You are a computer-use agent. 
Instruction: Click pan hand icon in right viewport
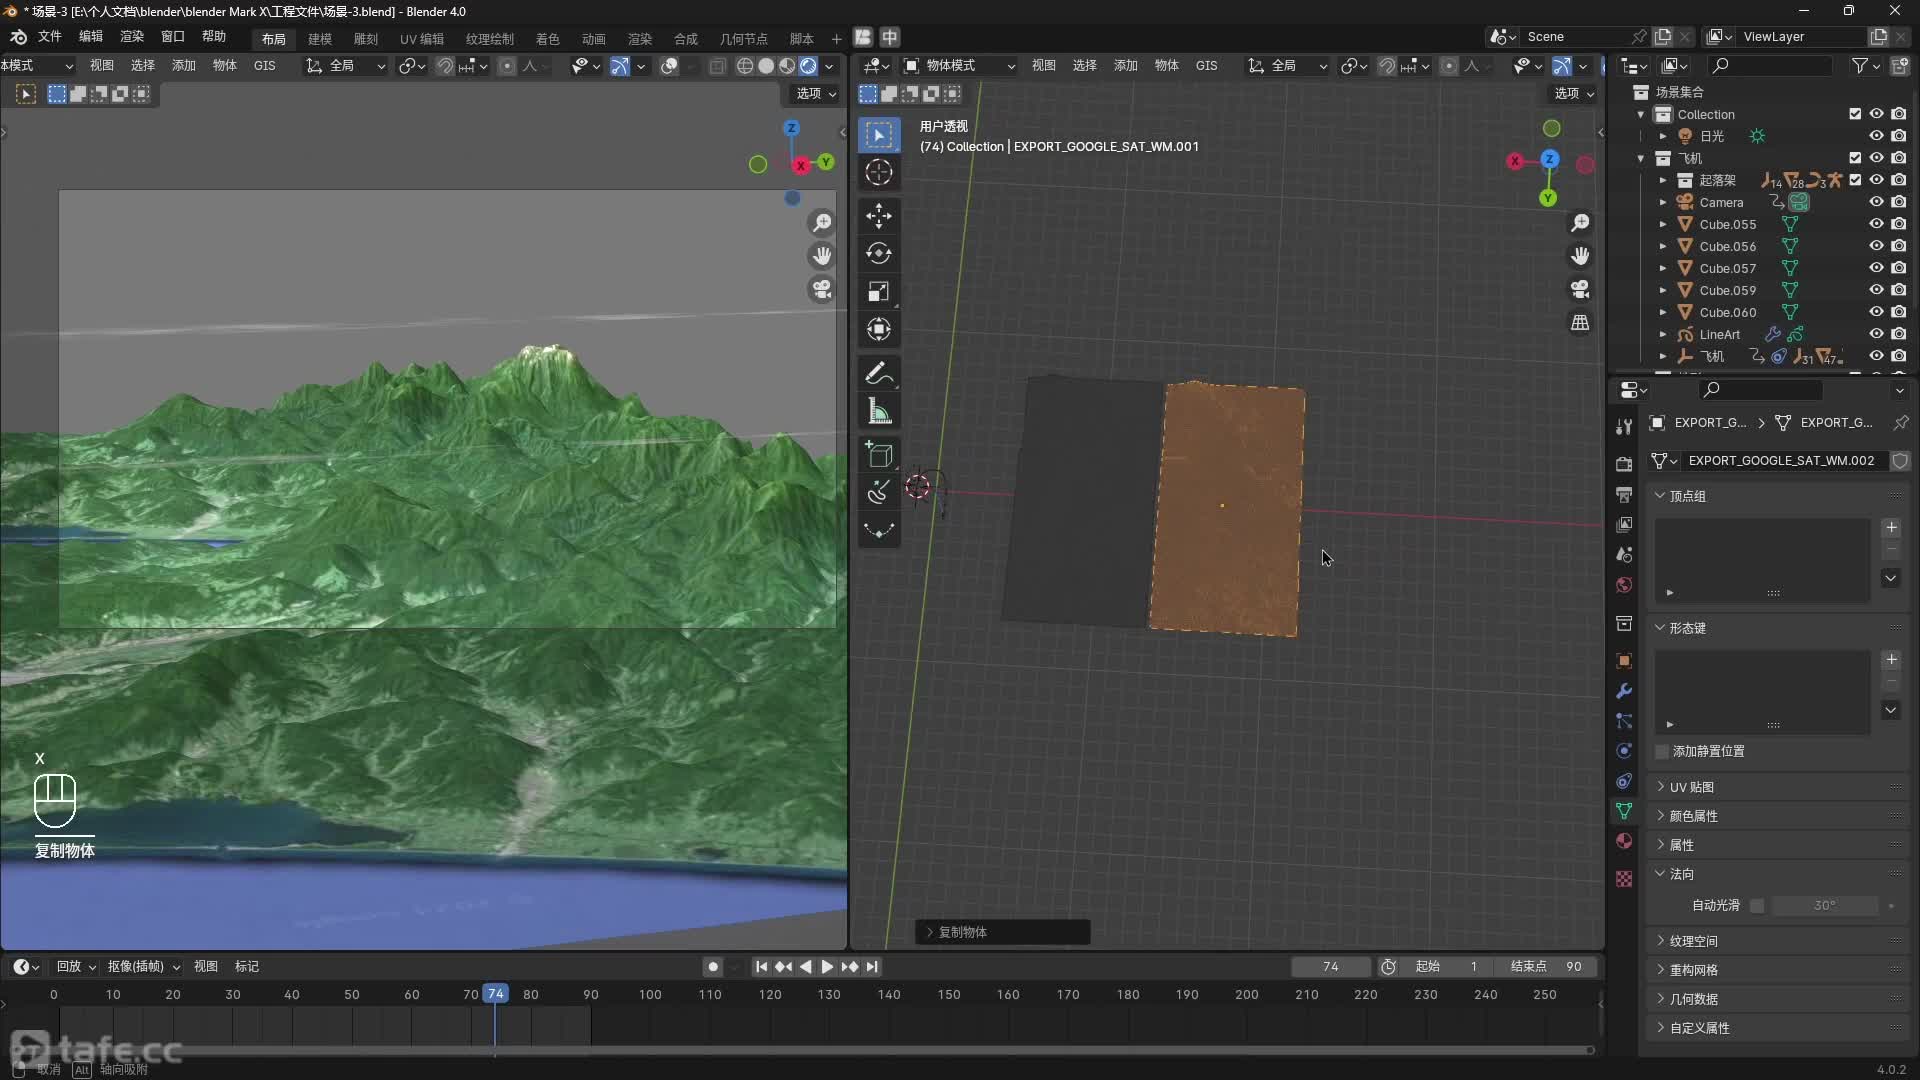click(1580, 256)
